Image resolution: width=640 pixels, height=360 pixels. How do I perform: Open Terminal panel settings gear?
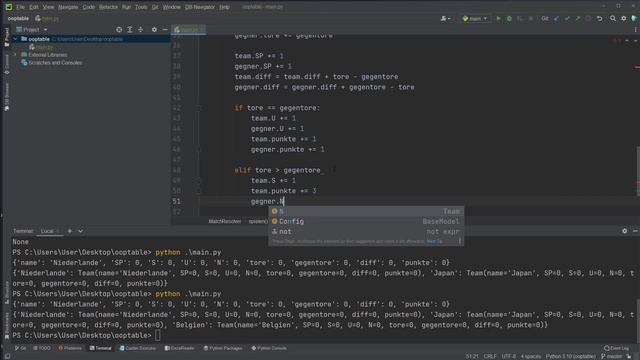624,231
